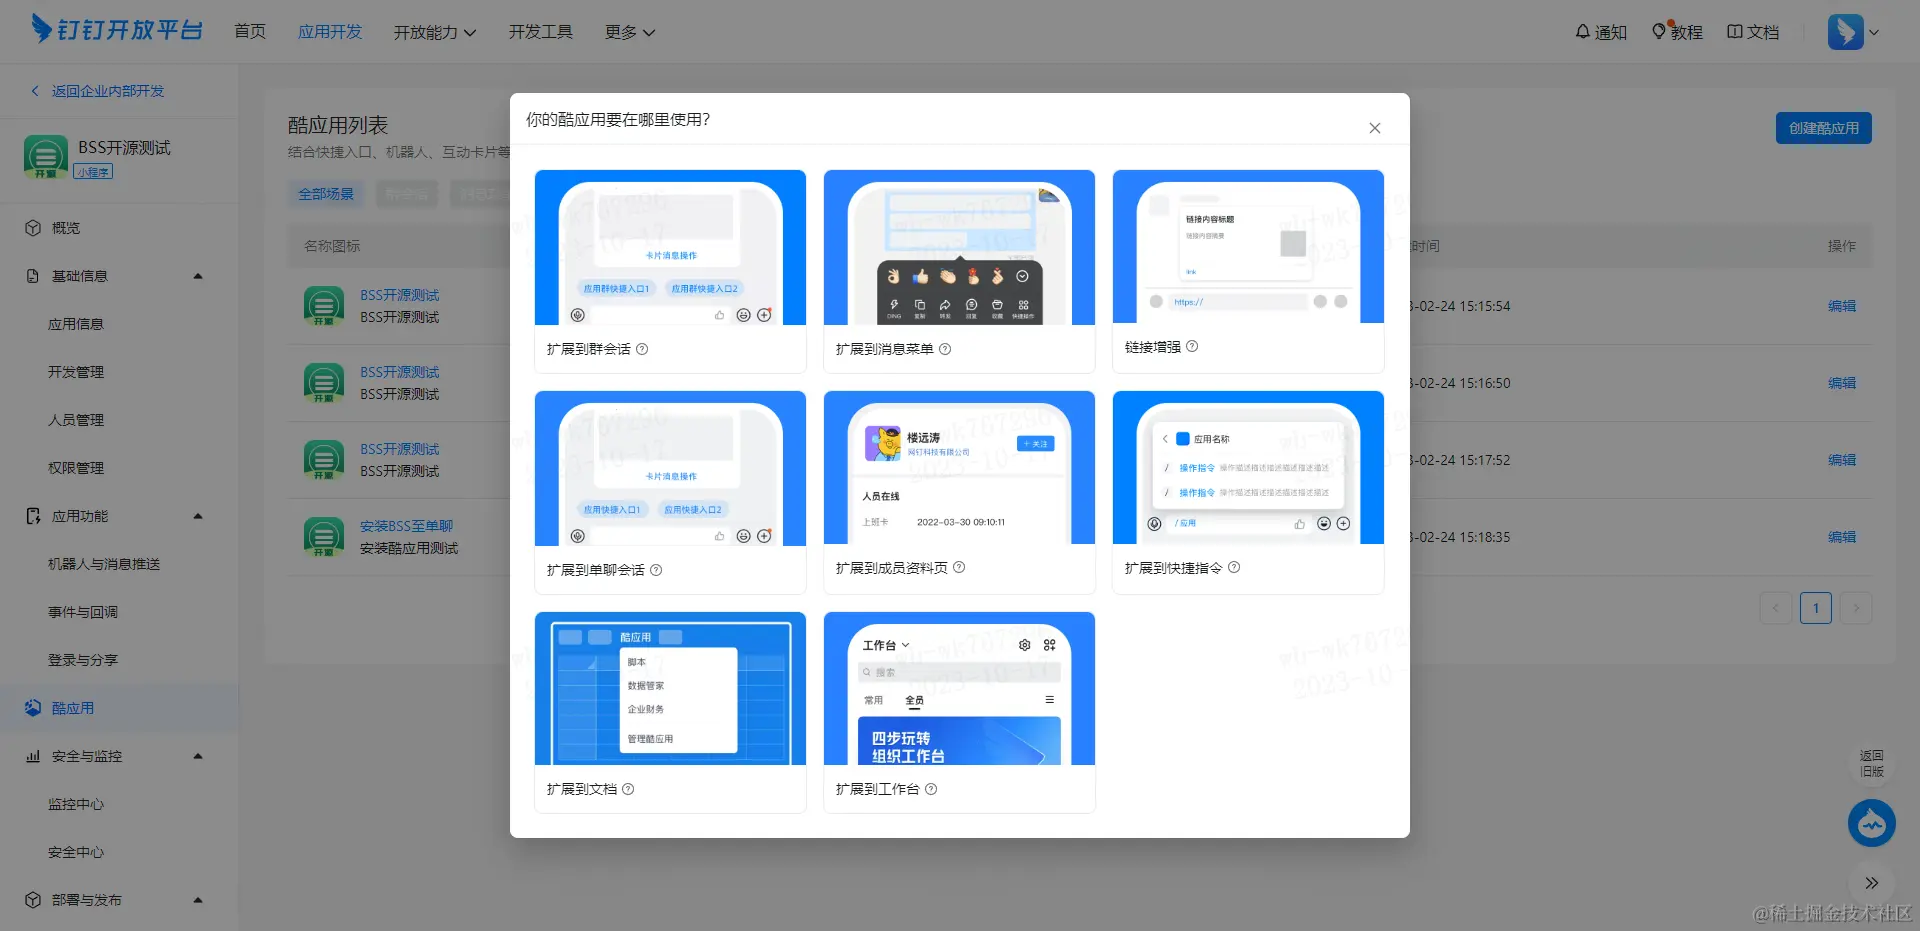Image resolution: width=1920 pixels, height=931 pixels.
Task: Choose the 扩展到单聊会话 card thumbnail
Action: click(x=670, y=468)
